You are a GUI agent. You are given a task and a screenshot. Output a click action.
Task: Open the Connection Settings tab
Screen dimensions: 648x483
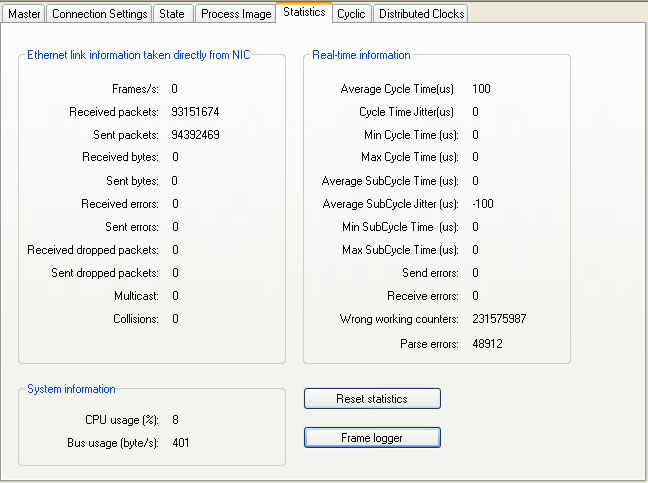click(x=99, y=14)
